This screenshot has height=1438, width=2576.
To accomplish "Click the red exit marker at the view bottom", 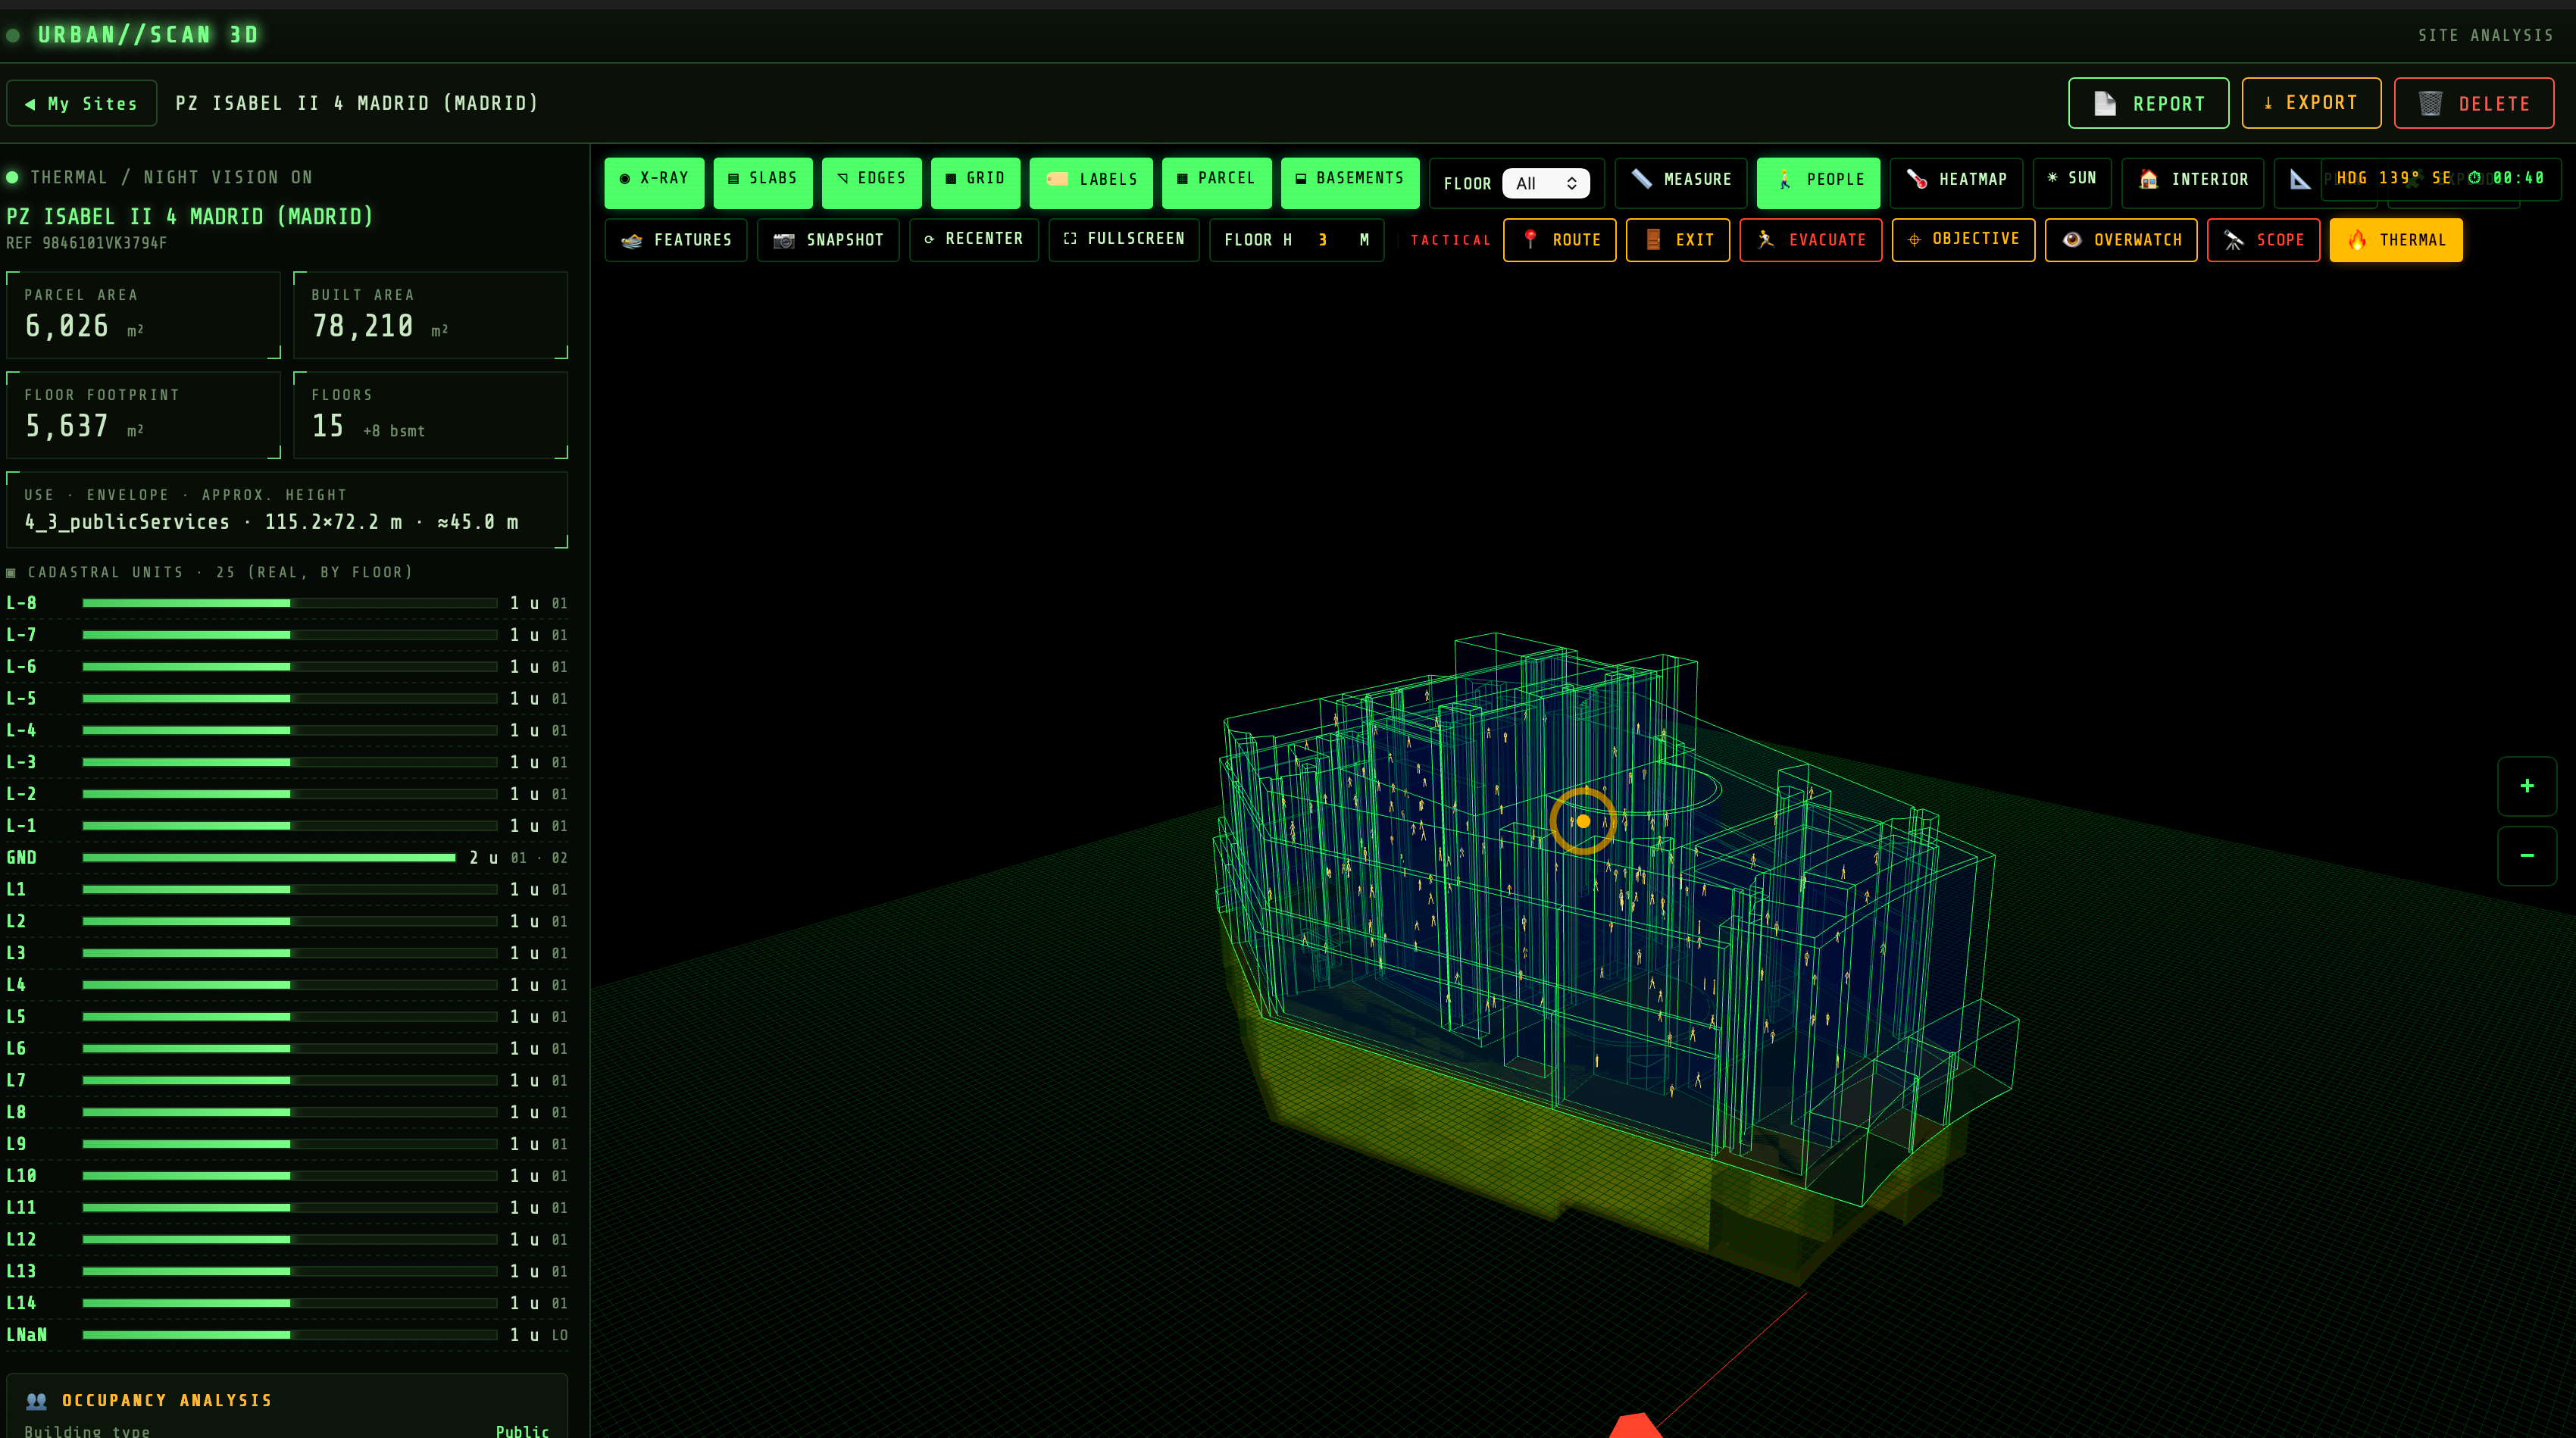I will tap(1636, 1426).
